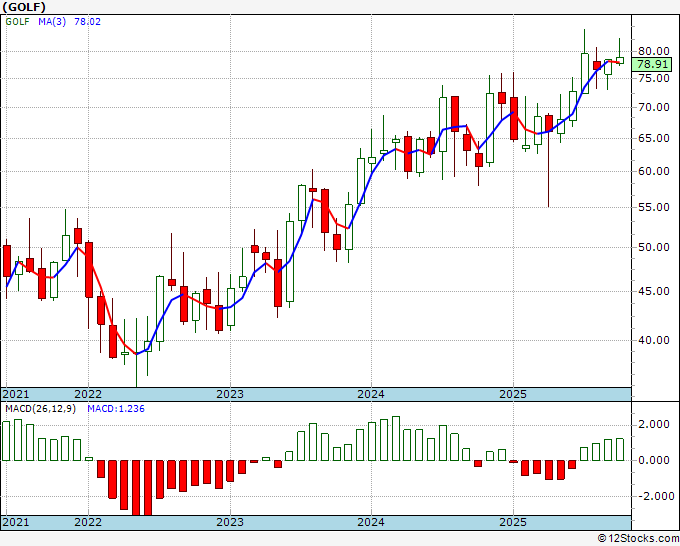Screen dimensions: 680x546
Task: Click the 0.000 MACD axis label
Action: click(x=654, y=460)
